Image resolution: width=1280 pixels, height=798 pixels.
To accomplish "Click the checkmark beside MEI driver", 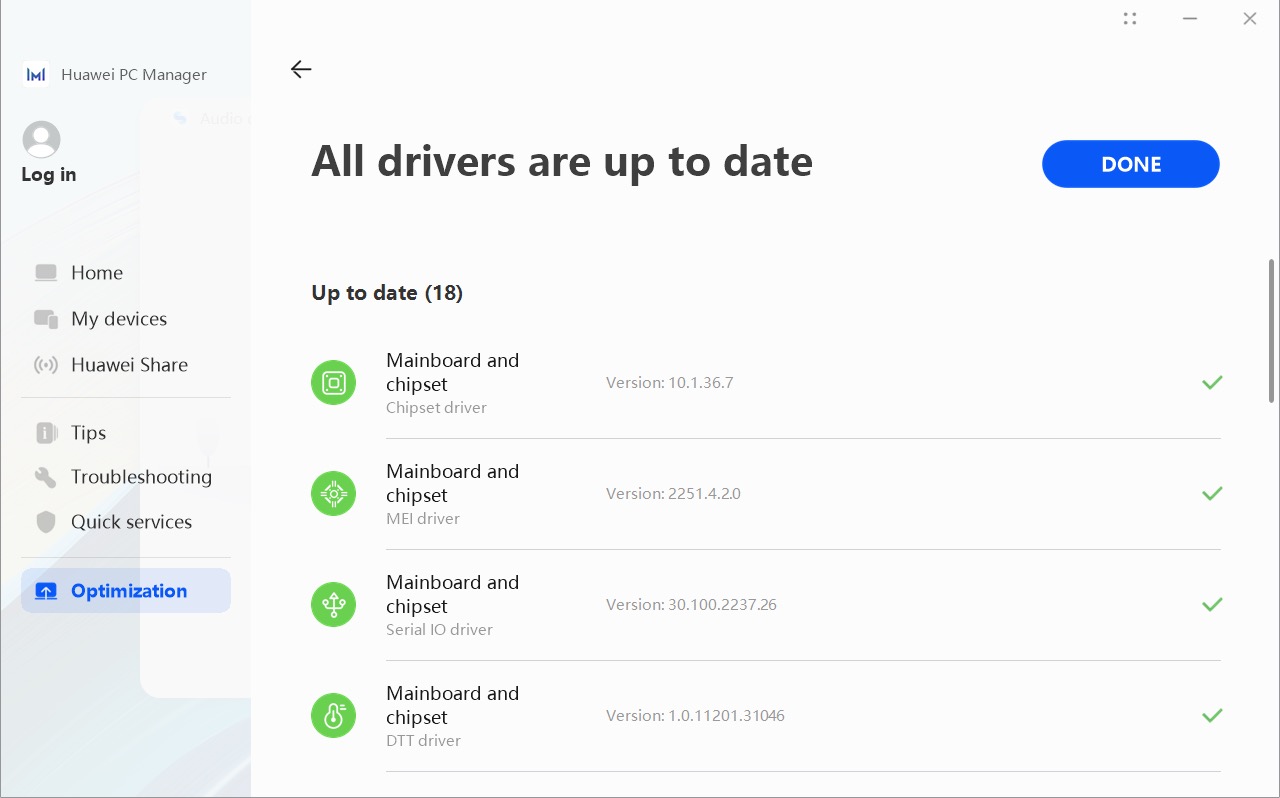I will (1212, 493).
